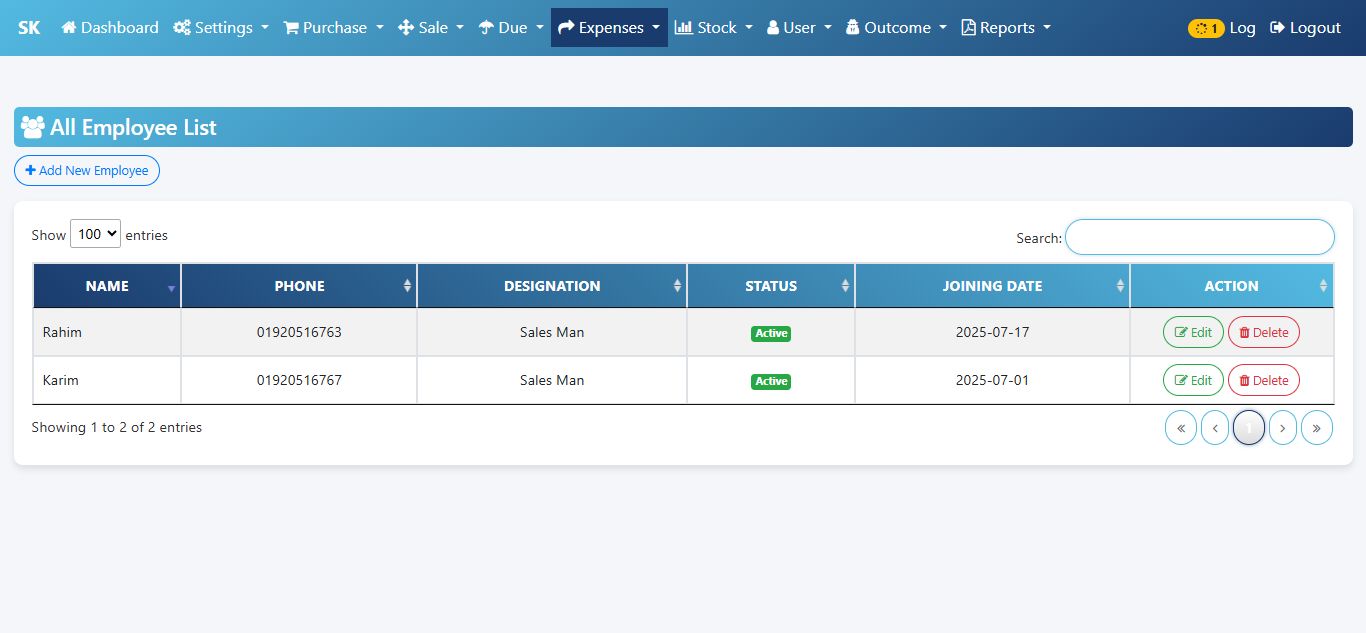Sort by Phone column arrows

(407, 286)
